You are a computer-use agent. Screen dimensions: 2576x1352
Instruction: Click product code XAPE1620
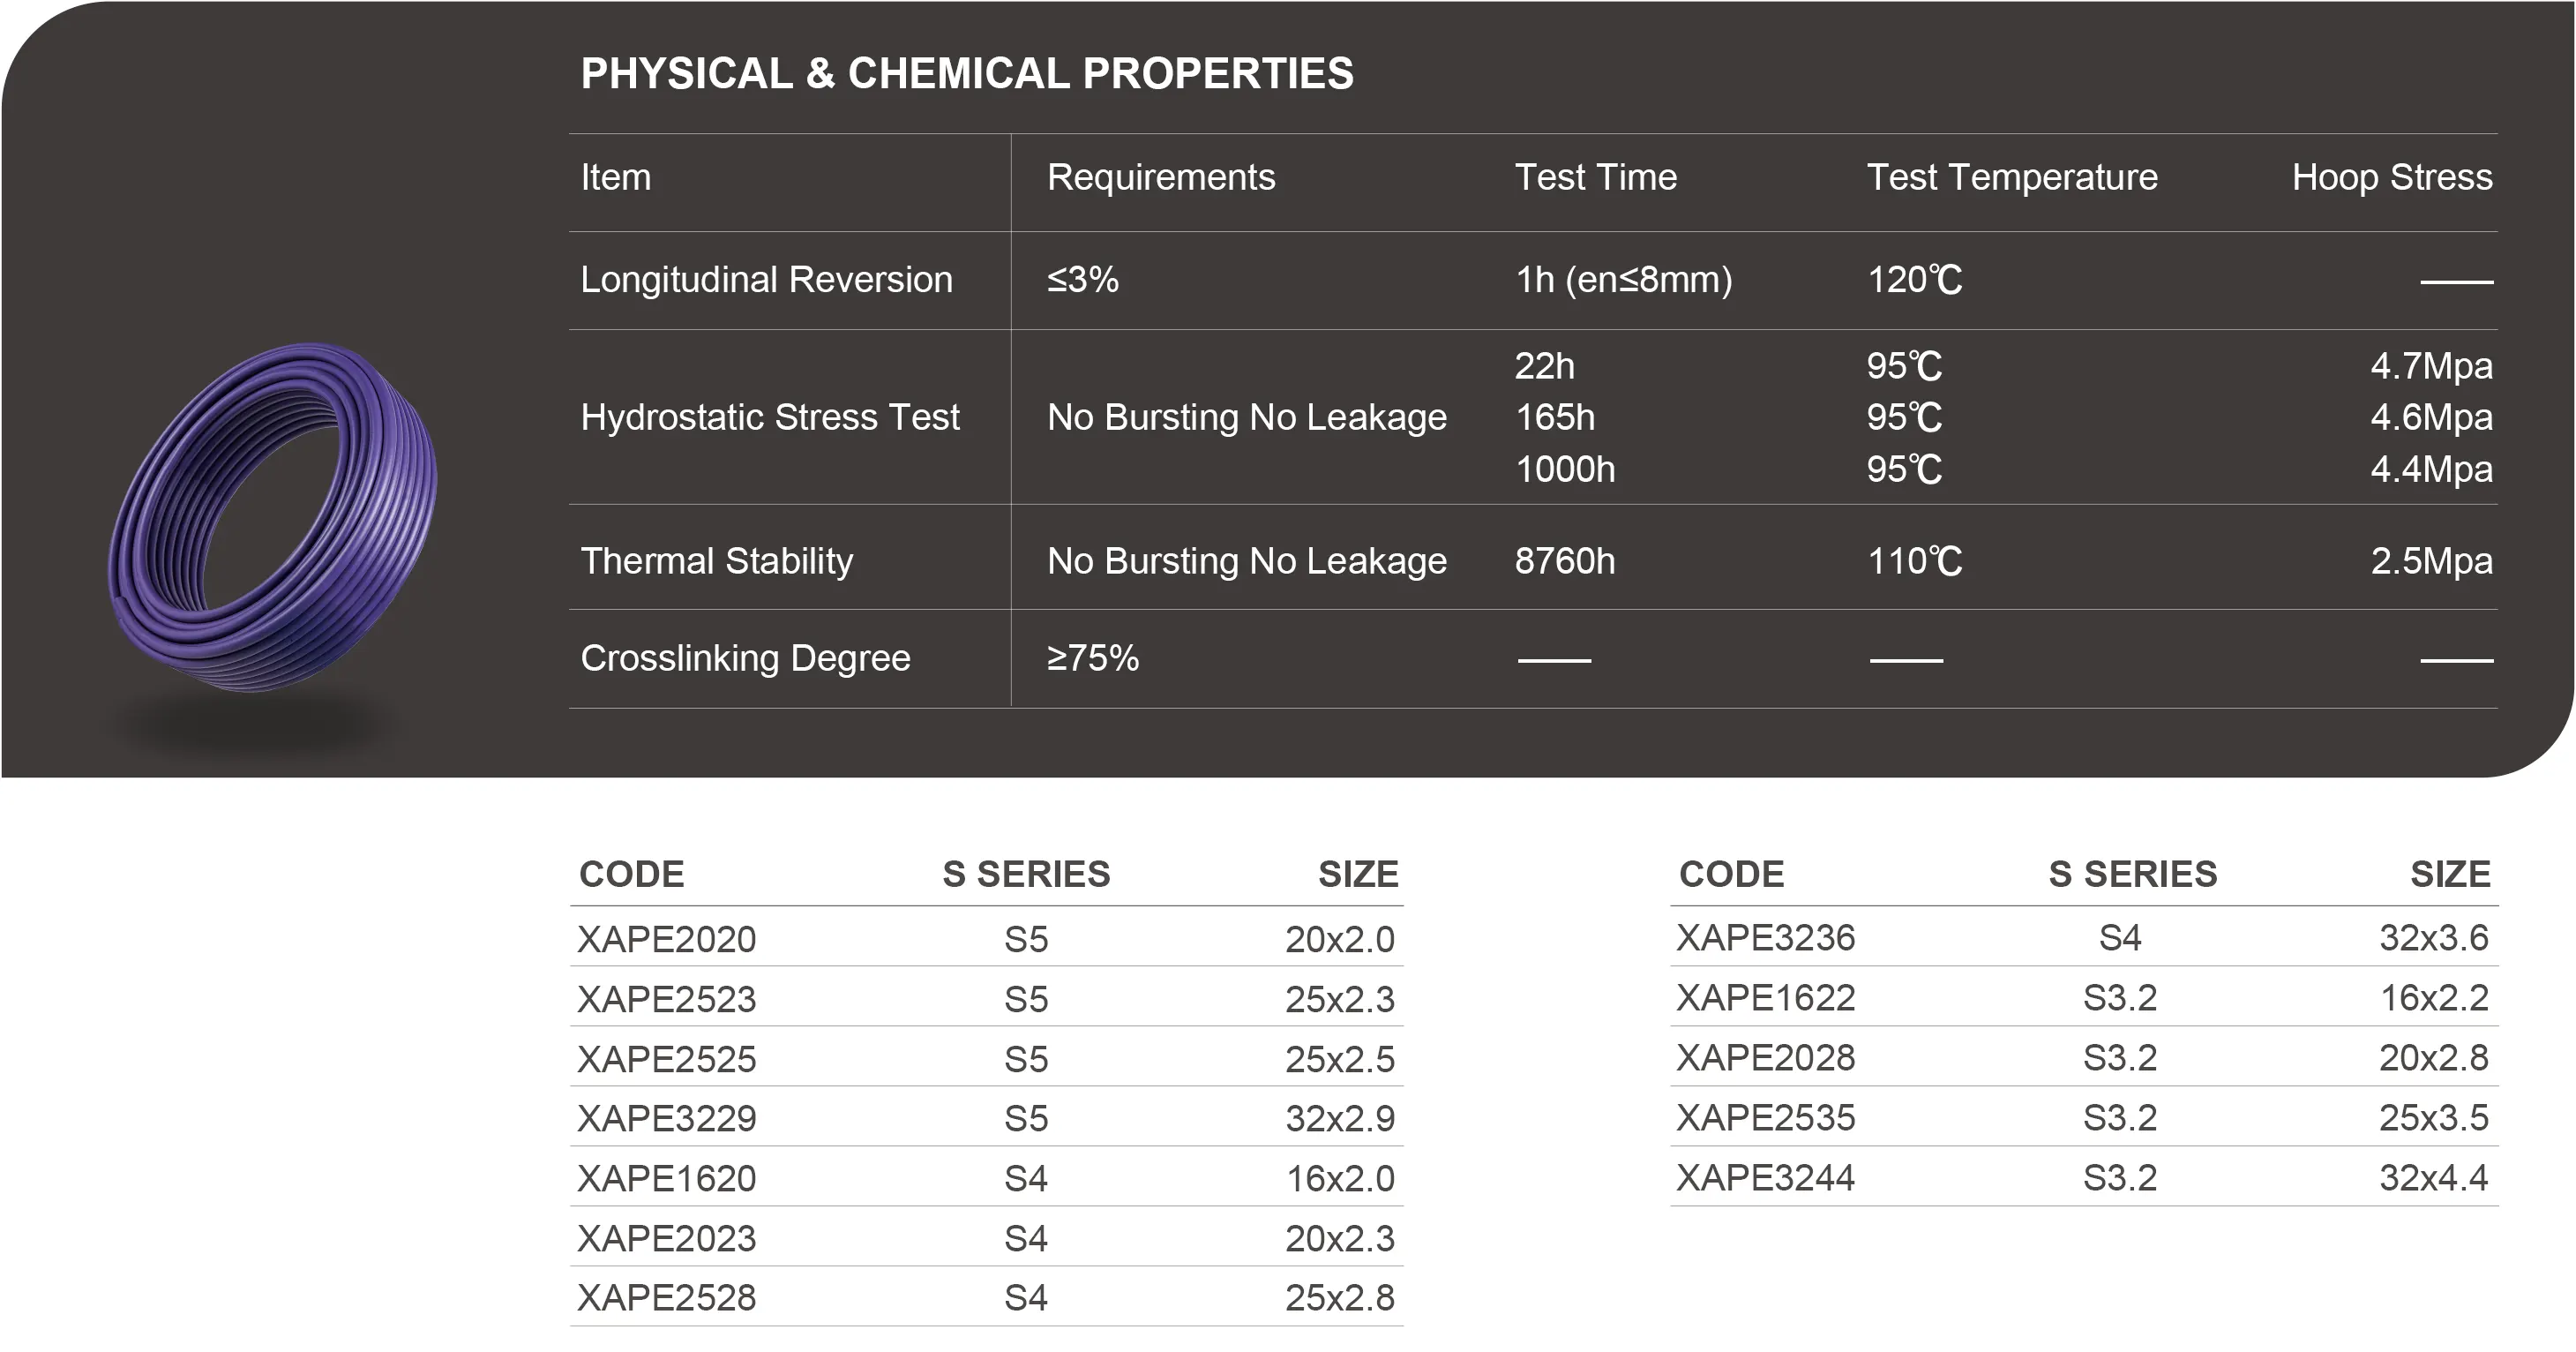coord(666,1179)
